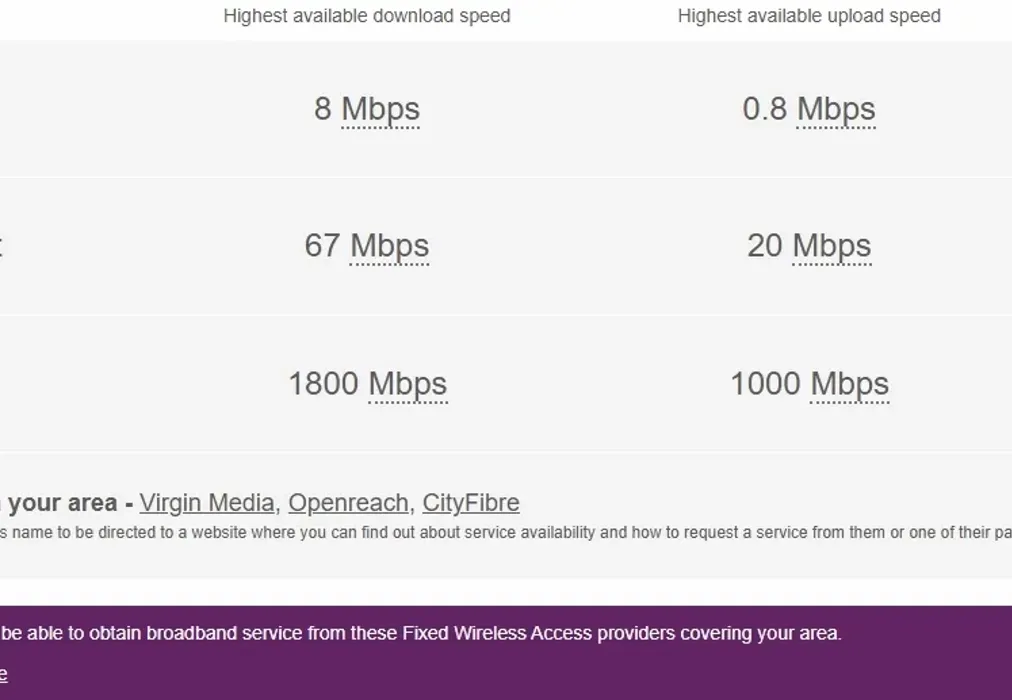
Task: Click the Fixed Wireless Access banner sentence
Action: [x=421, y=634]
